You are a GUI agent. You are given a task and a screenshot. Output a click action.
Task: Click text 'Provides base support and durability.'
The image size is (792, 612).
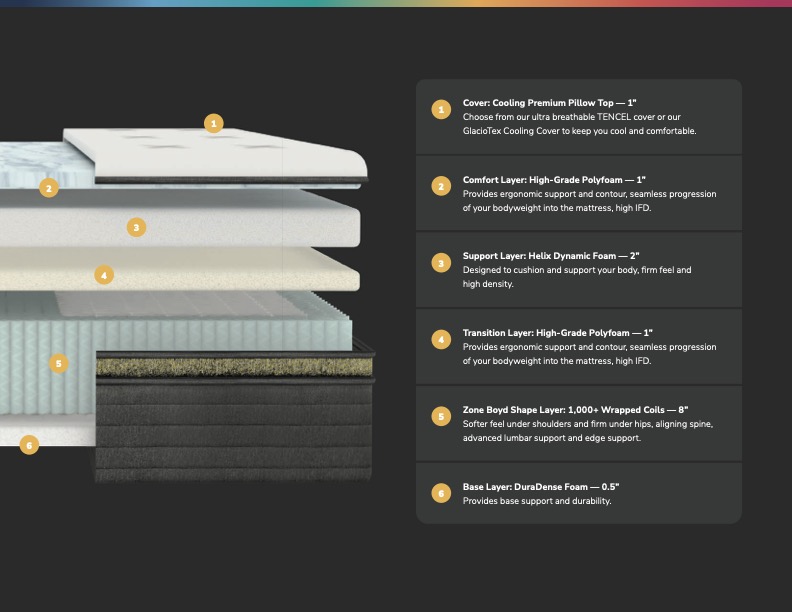point(537,501)
